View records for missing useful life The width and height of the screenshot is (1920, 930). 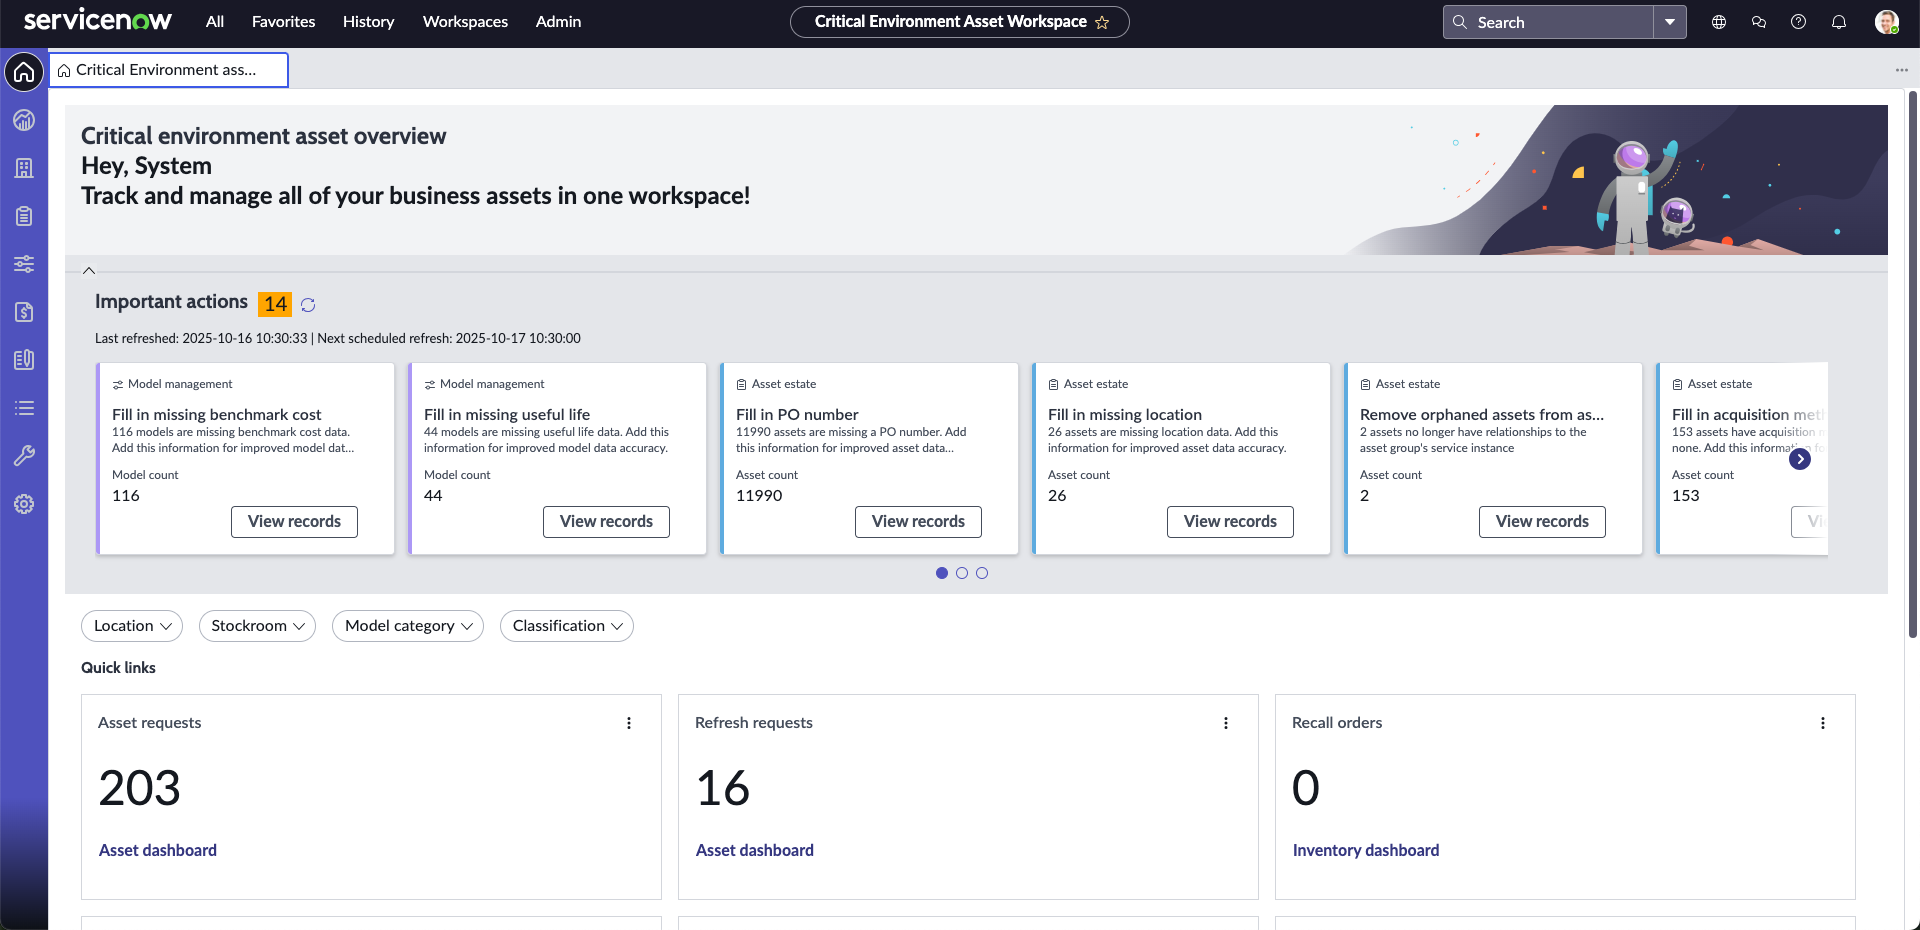(x=606, y=522)
